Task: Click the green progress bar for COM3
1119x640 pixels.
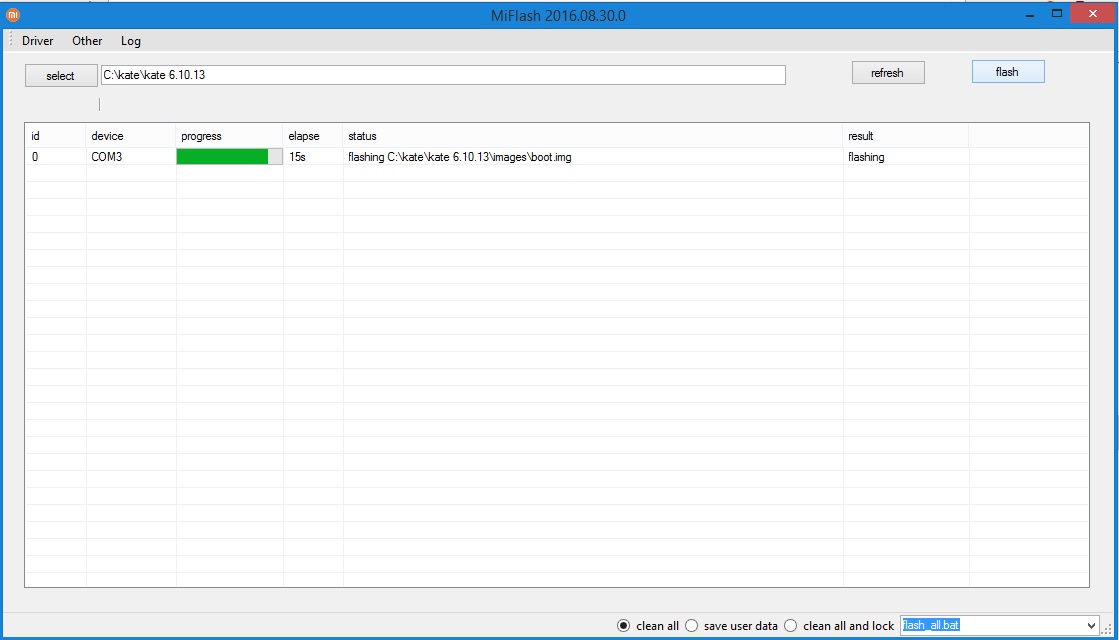Action: (x=229, y=156)
